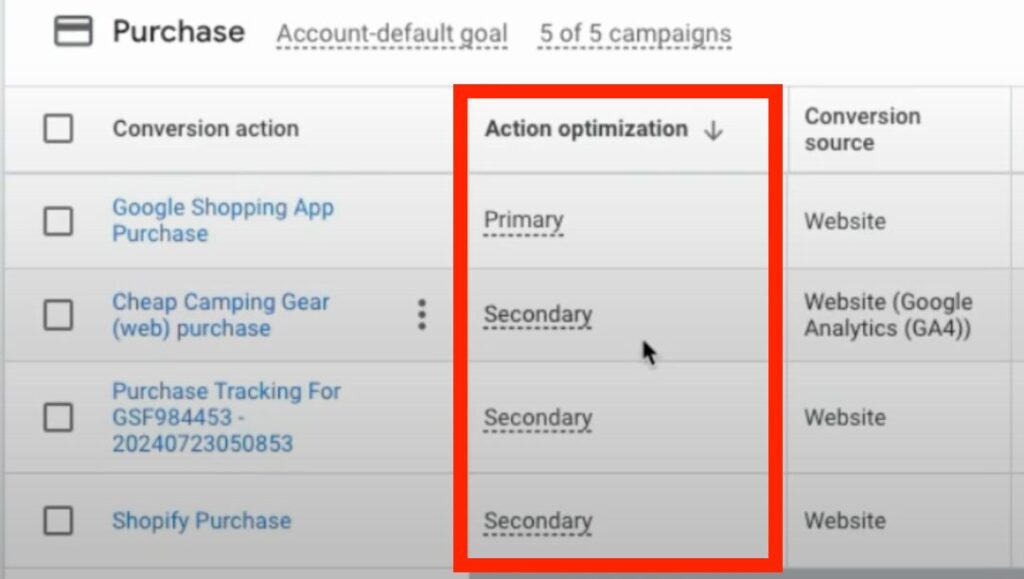Click Account-default goal label

(x=392, y=33)
